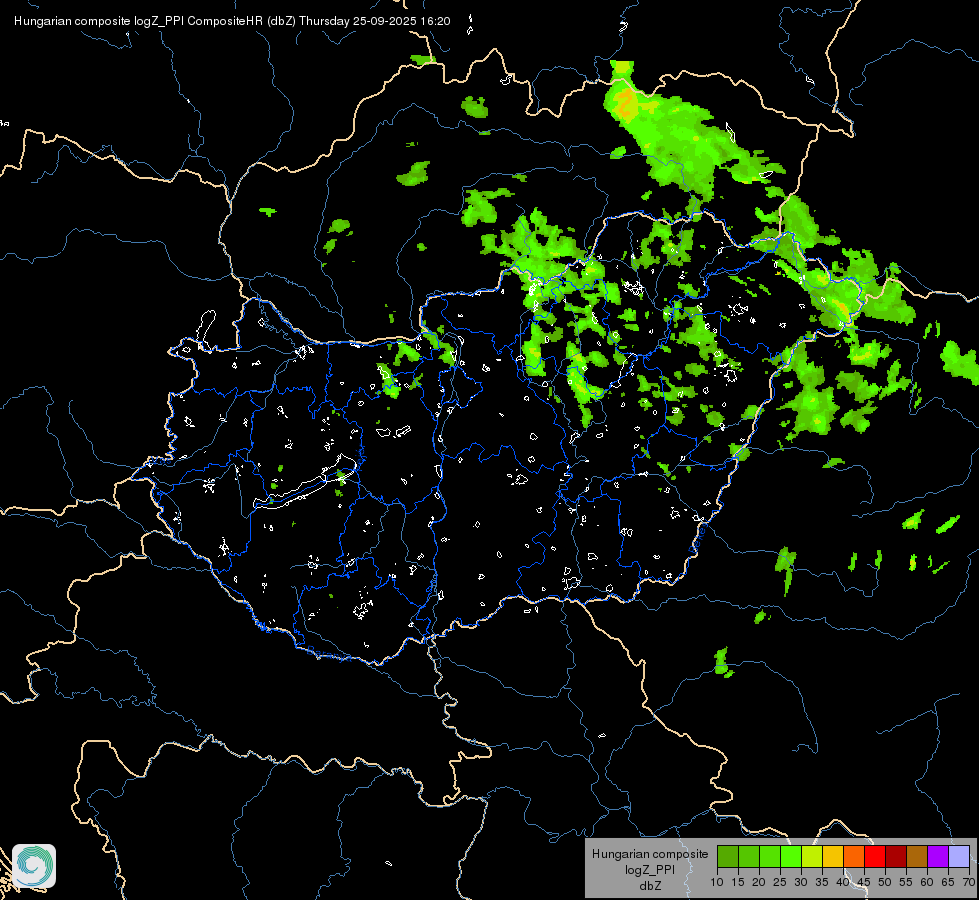Image resolution: width=979 pixels, height=900 pixels.
Task: Click the 15–20 dBZ green legend swatch
Action: click(749, 856)
